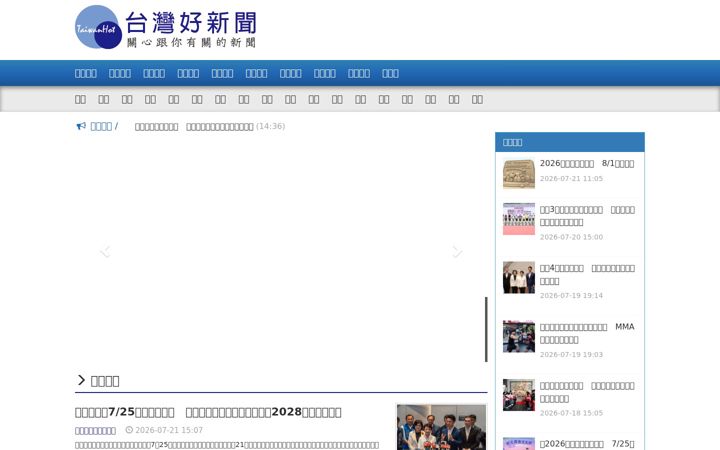Click the date text 2026-07-20 15:00
720x450 pixels.
pos(571,237)
